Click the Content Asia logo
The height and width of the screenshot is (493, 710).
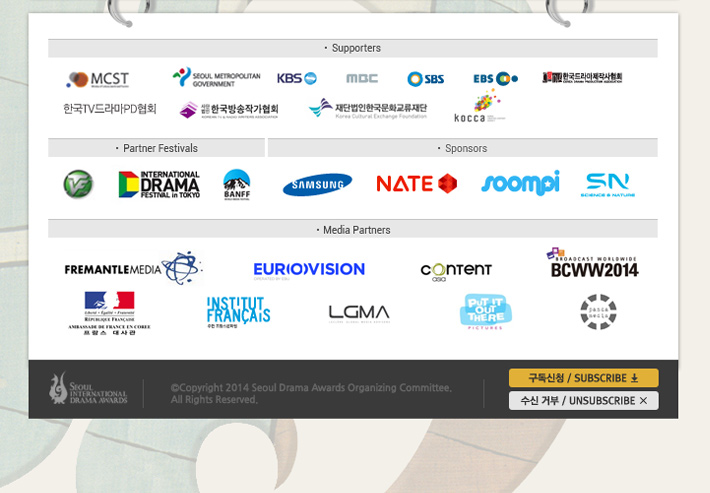pyautogui.click(x=456, y=272)
